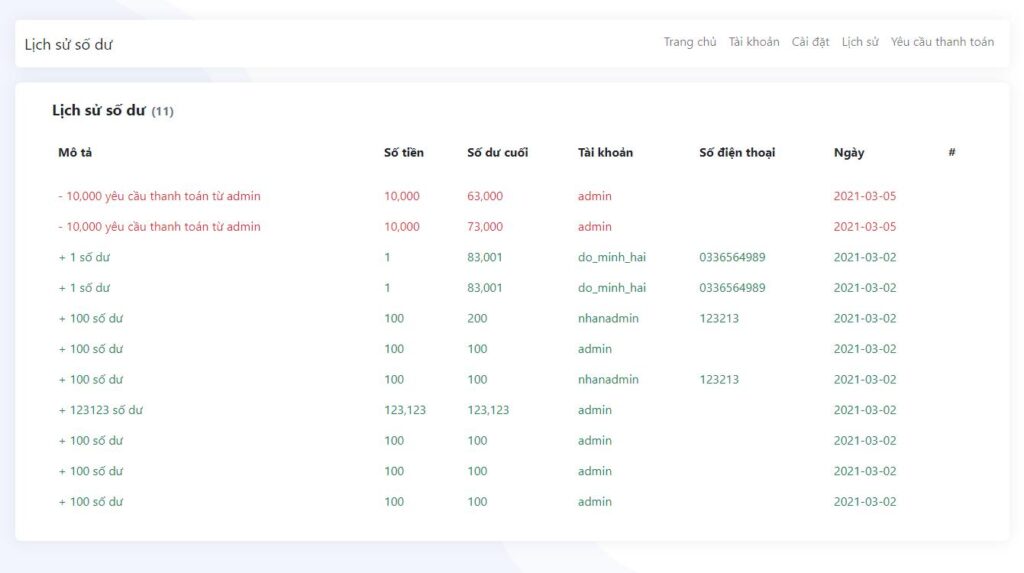This screenshot has height=573, width=1024.
Task: Click the first 2021-03-05 date cell
Action: coord(865,196)
